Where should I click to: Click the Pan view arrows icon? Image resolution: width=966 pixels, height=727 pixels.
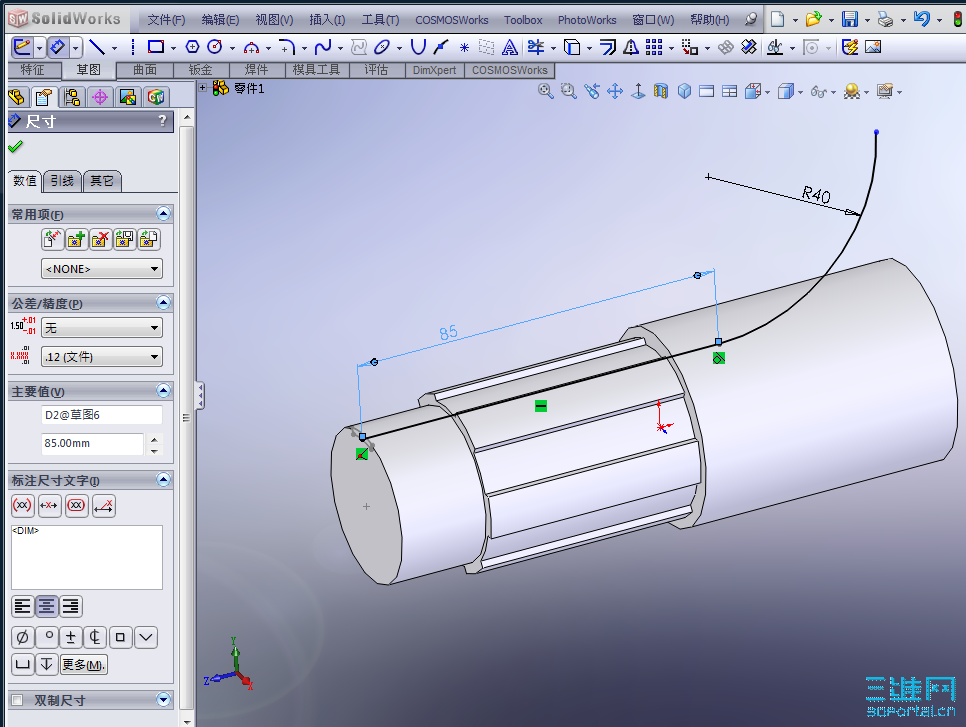pyautogui.click(x=615, y=91)
